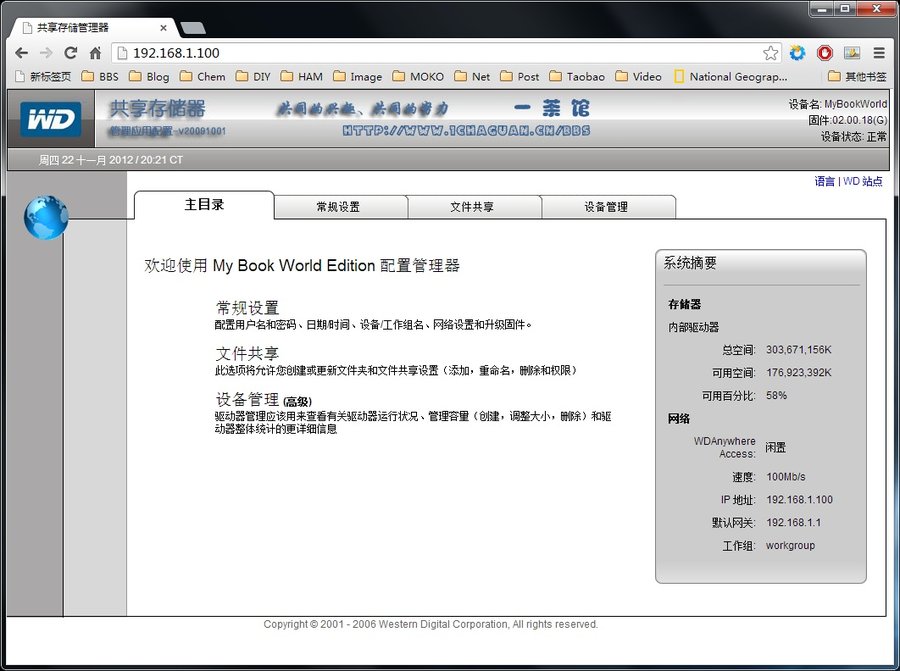Click the blue circular extension icon
900x671 pixels.
pyautogui.click(x=797, y=53)
